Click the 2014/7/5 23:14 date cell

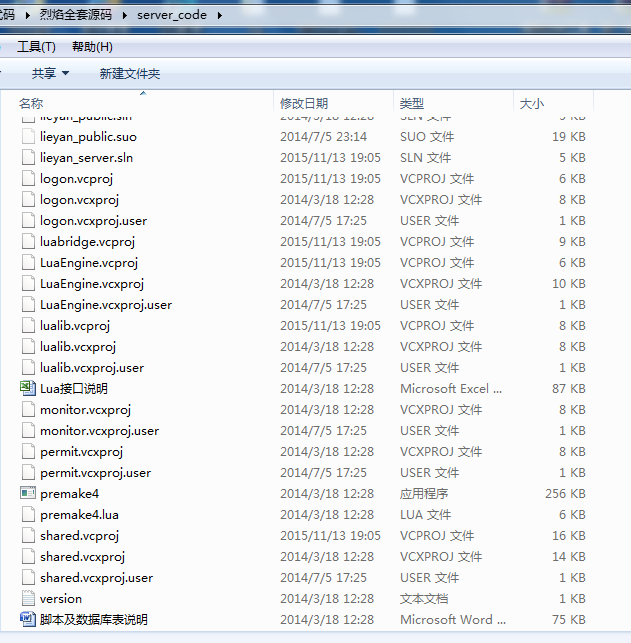pos(323,137)
